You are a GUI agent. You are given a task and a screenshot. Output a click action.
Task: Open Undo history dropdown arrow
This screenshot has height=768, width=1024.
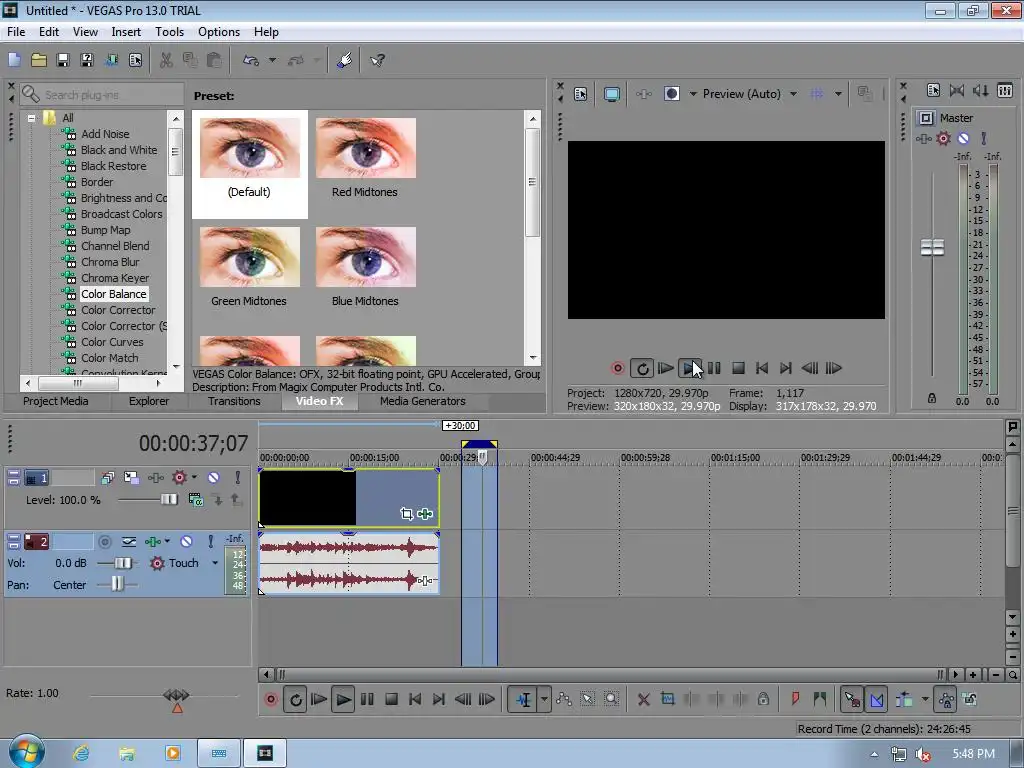pos(272,60)
